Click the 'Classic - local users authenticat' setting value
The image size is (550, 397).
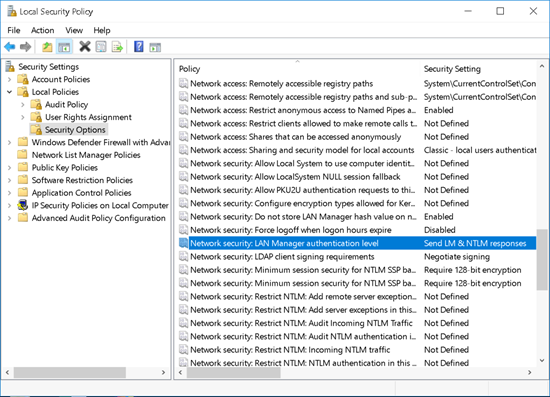pyautogui.click(x=480, y=150)
